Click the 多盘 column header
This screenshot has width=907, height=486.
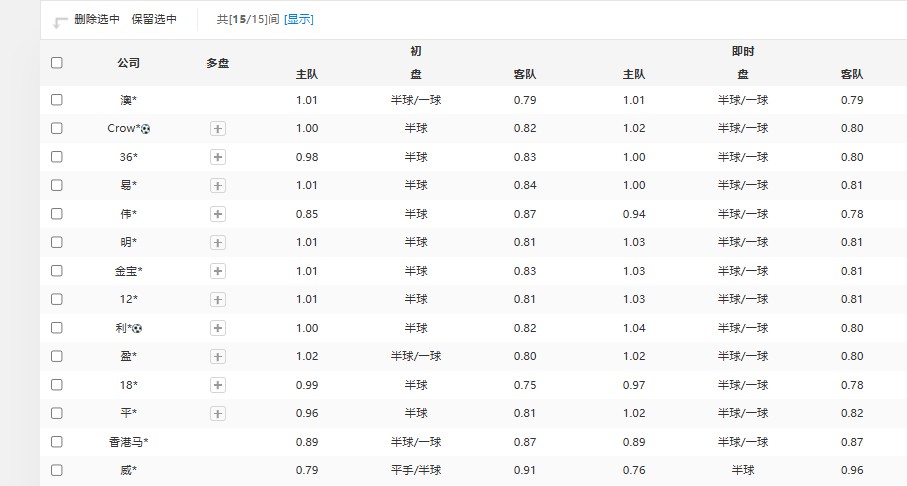[x=218, y=63]
